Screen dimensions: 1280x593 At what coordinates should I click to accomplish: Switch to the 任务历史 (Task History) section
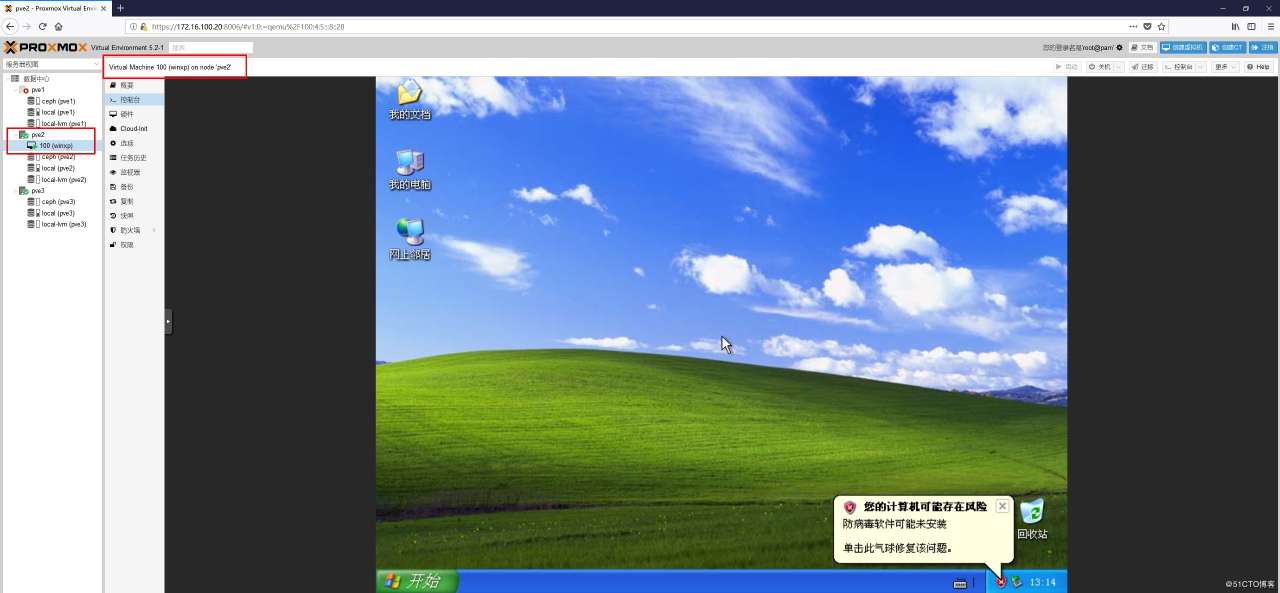click(x=130, y=156)
